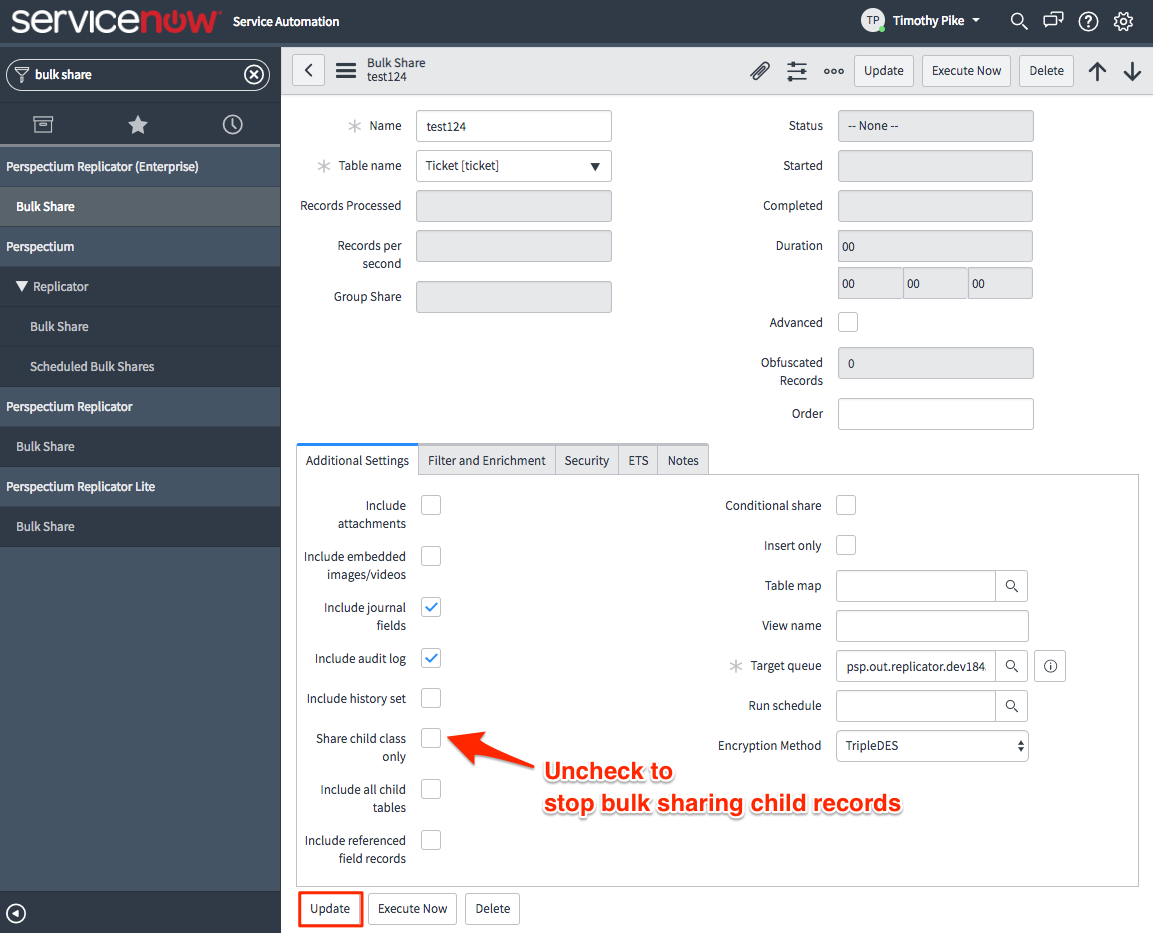Click Update button in header
This screenshot has width=1153, height=933.
(884, 71)
